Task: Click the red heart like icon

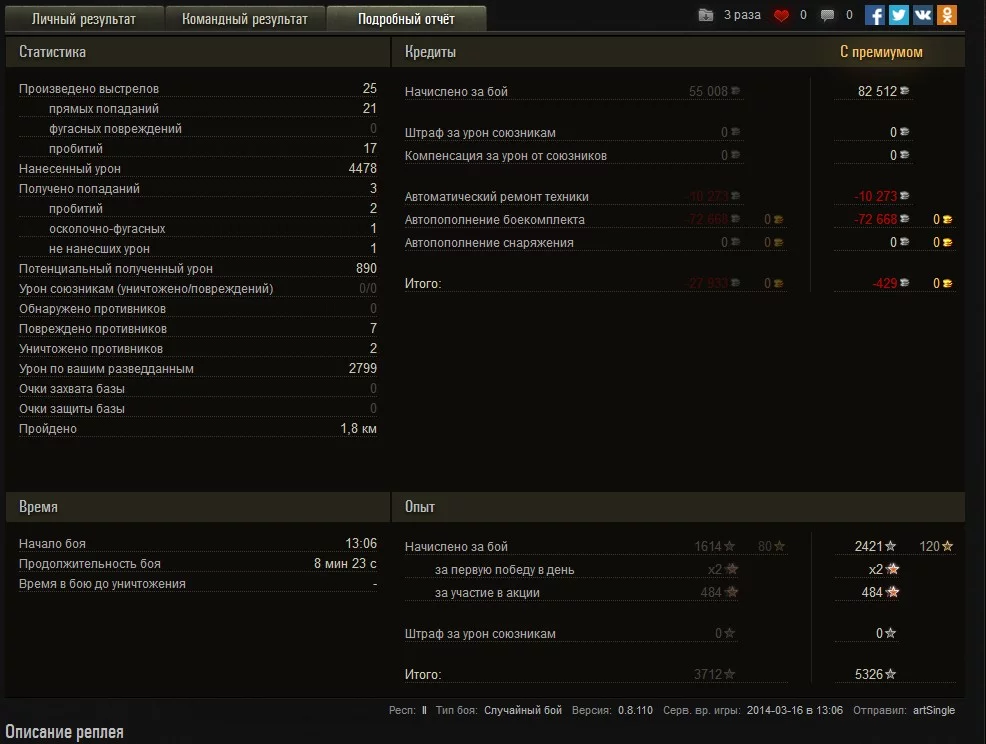Action: click(781, 15)
